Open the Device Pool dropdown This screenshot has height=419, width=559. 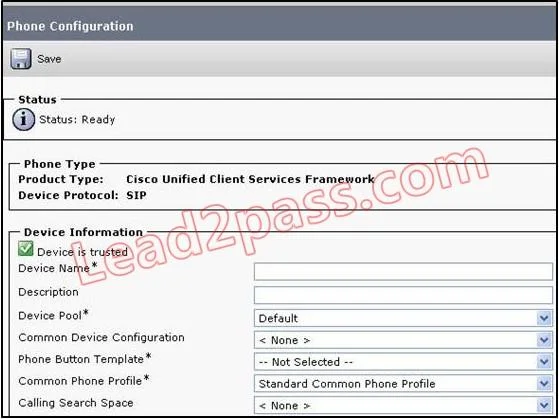[403, 318]
